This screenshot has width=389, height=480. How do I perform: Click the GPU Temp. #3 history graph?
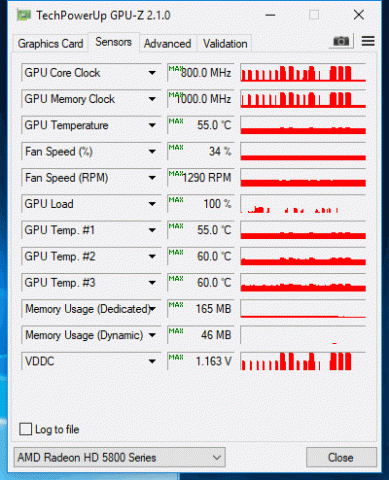(303, 283)
